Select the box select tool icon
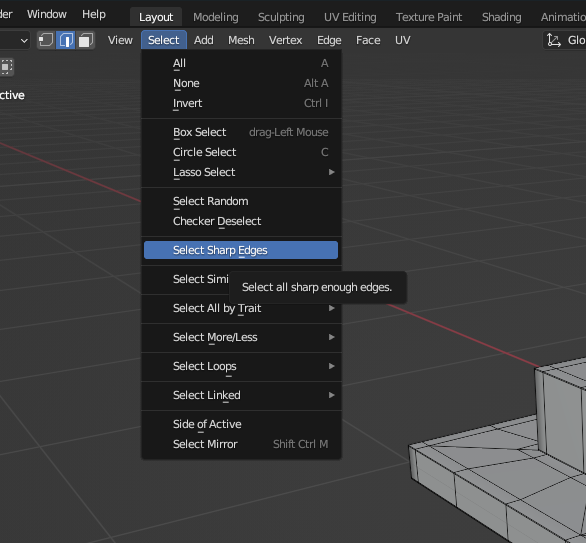 click(x=6, y=67)
